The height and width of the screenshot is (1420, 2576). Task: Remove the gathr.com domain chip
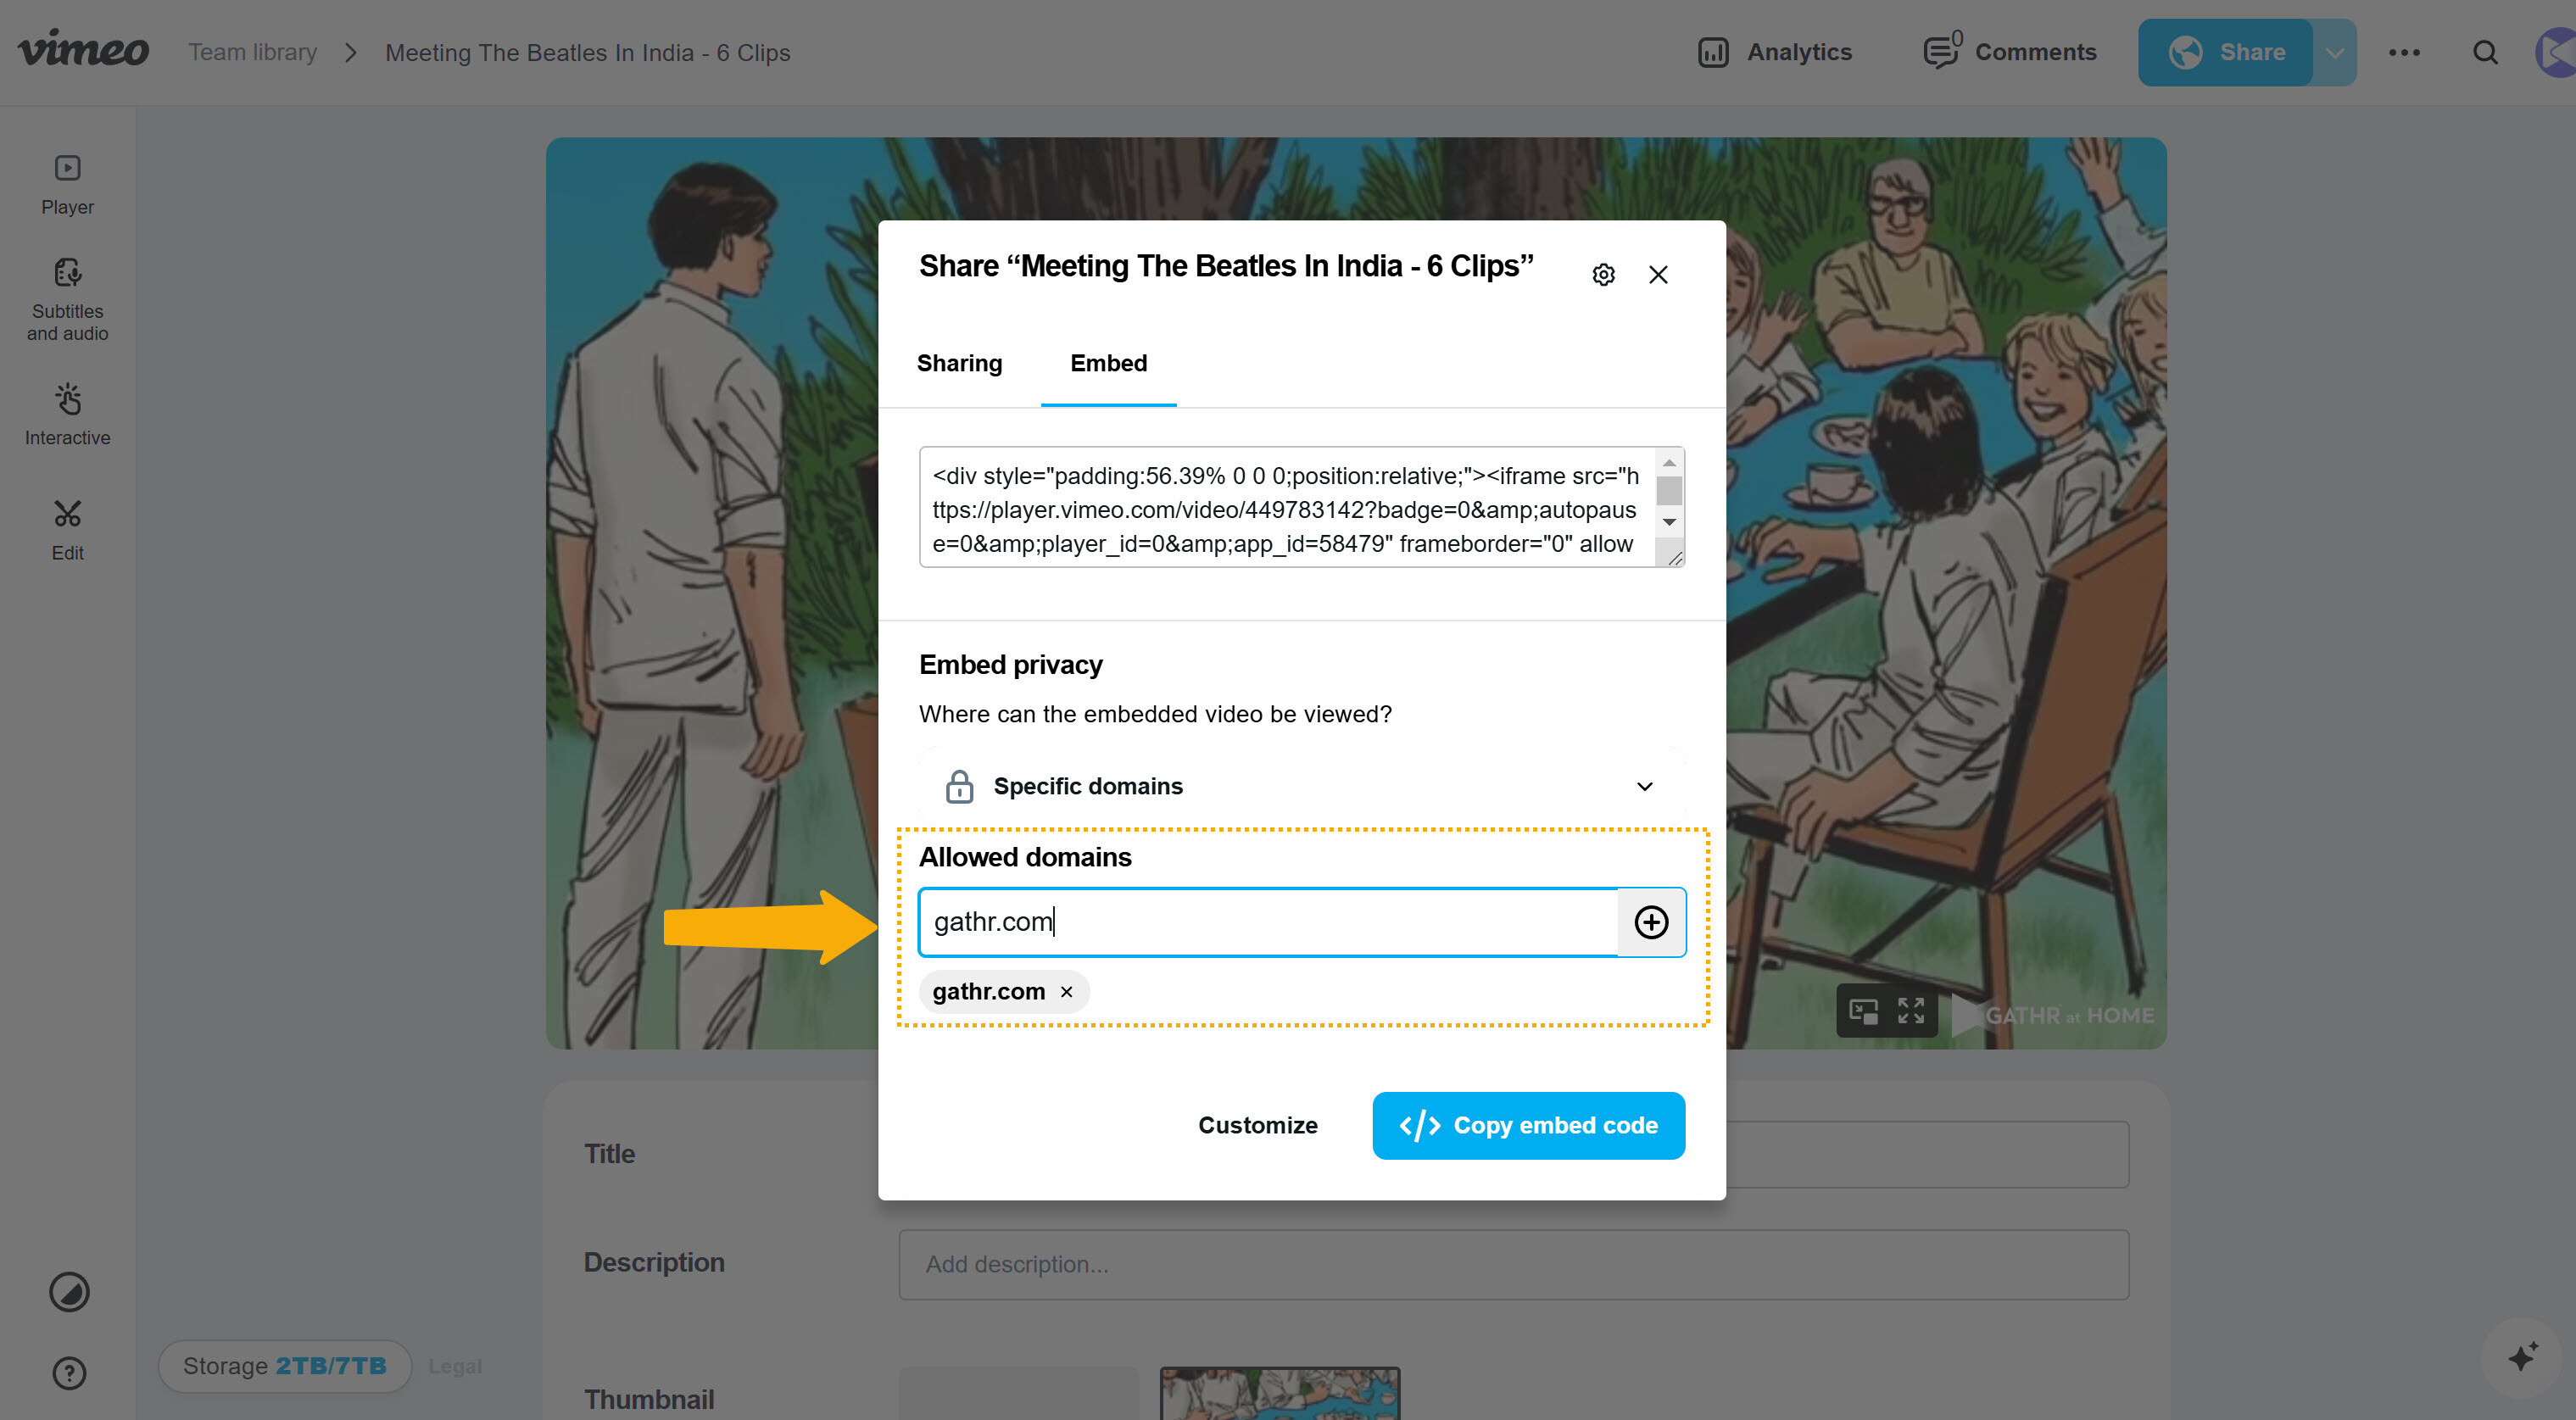click(1066, 991)
